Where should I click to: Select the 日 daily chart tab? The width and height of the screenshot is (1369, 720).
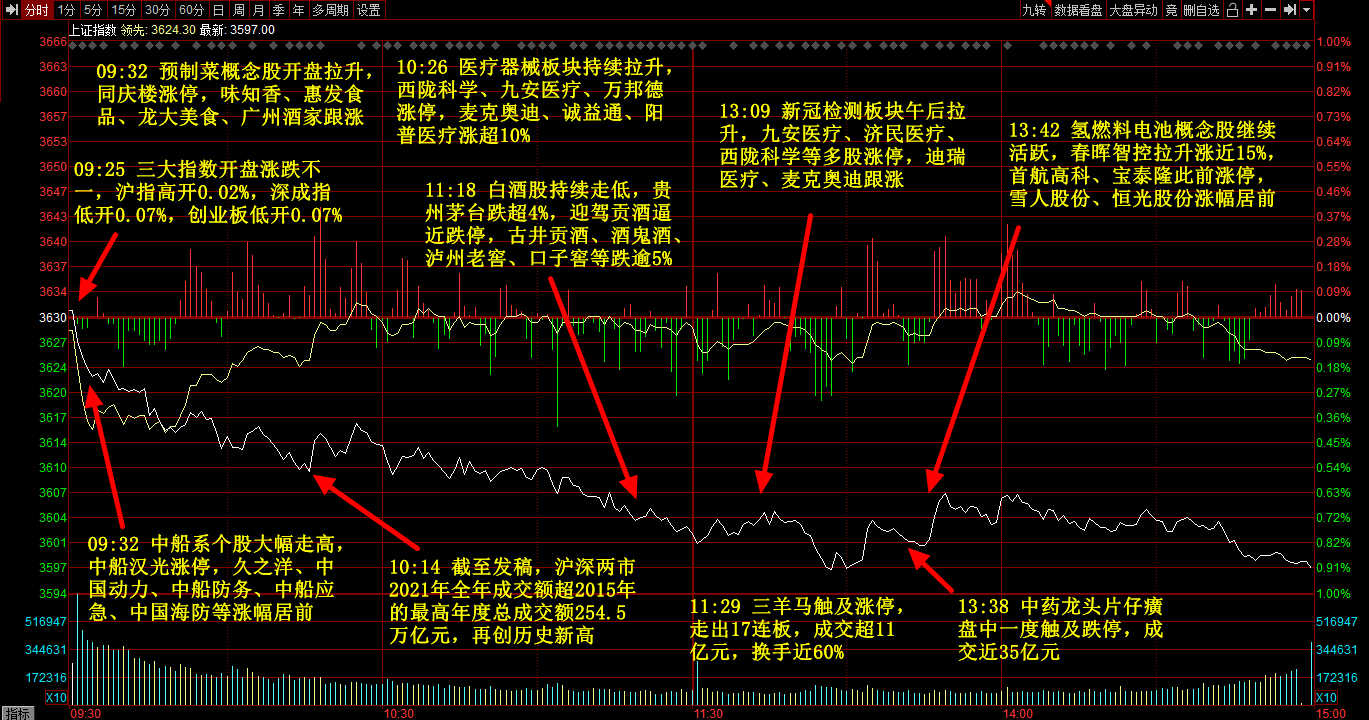pos(218,10)
